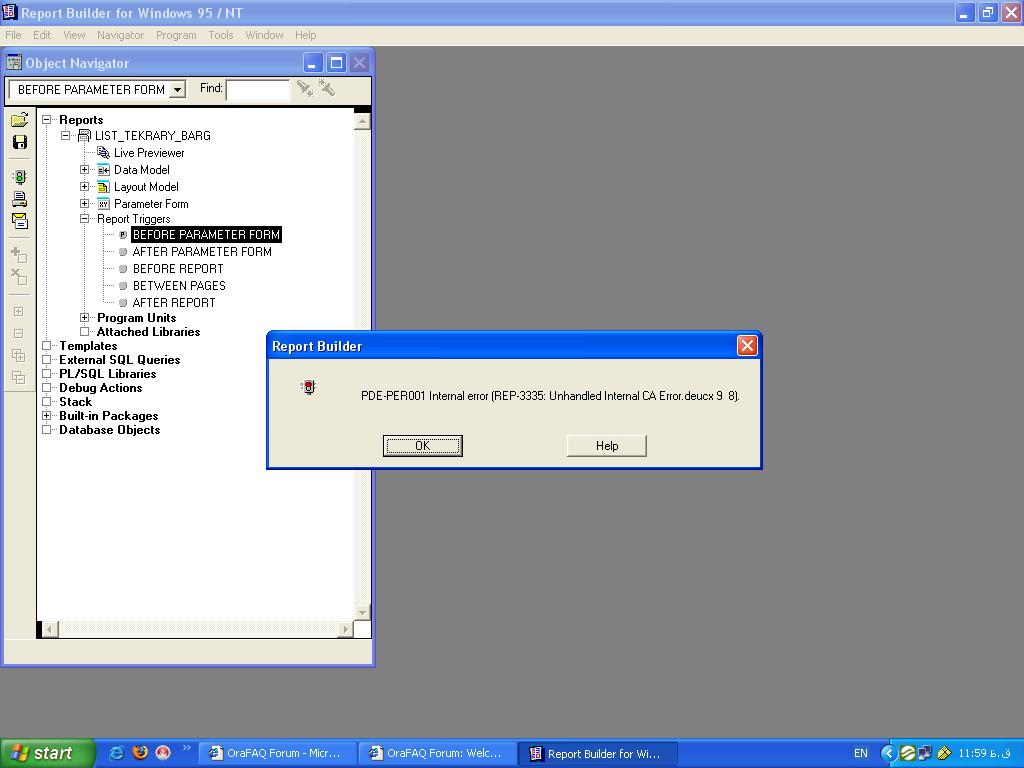The height and width of the screenshot is (768, 1024).
Task: Open the BEFORE PARAMETER FORM dropdown list
Action: (x=177, y=89)
